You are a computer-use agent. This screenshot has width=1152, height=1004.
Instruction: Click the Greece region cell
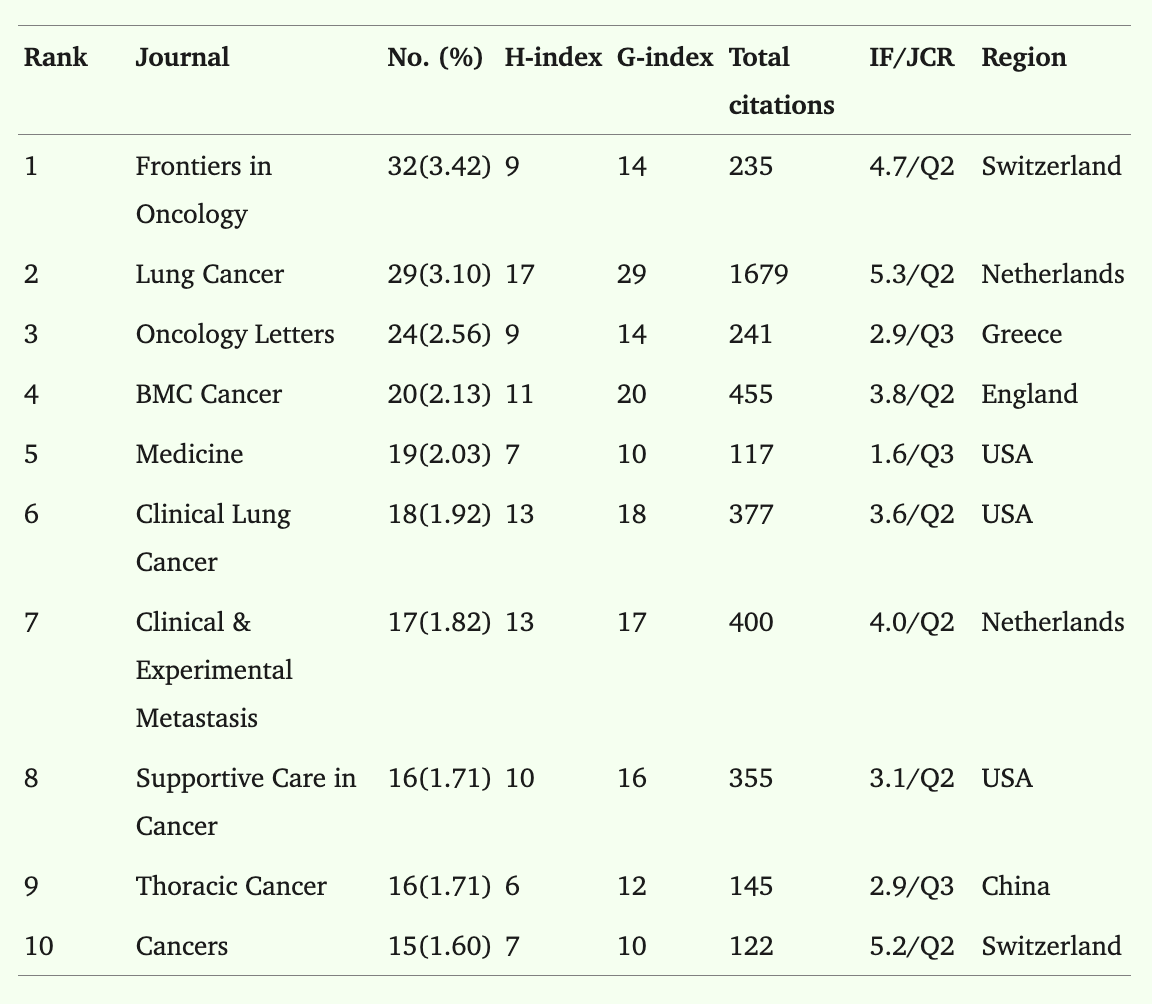pyautogui.click(x=1021, y=335)
